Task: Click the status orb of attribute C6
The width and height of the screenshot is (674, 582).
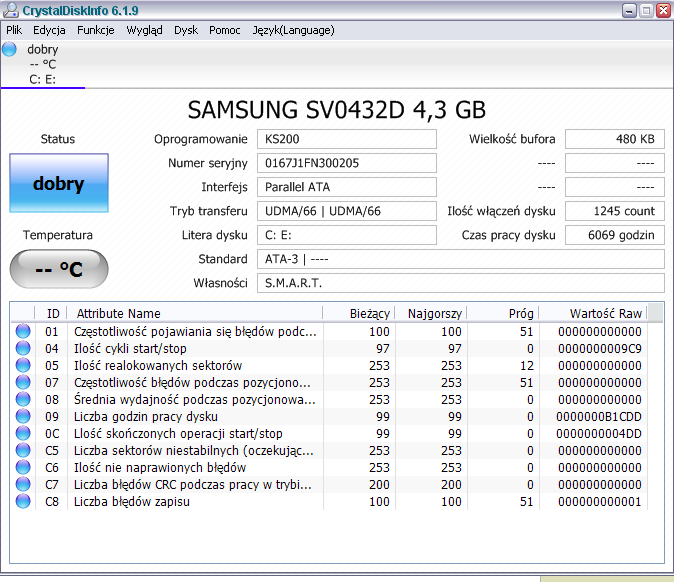Action: [x=23, y=467]
